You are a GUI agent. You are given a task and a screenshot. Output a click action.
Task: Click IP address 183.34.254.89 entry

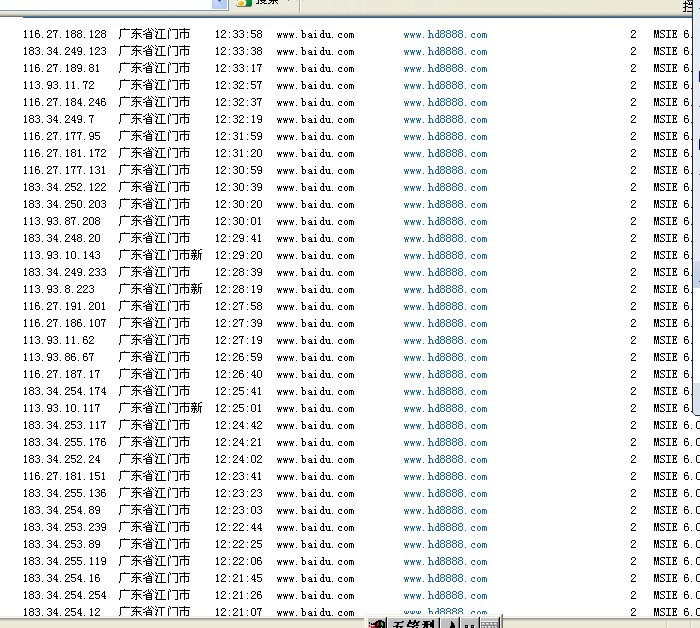click(61, 510)
